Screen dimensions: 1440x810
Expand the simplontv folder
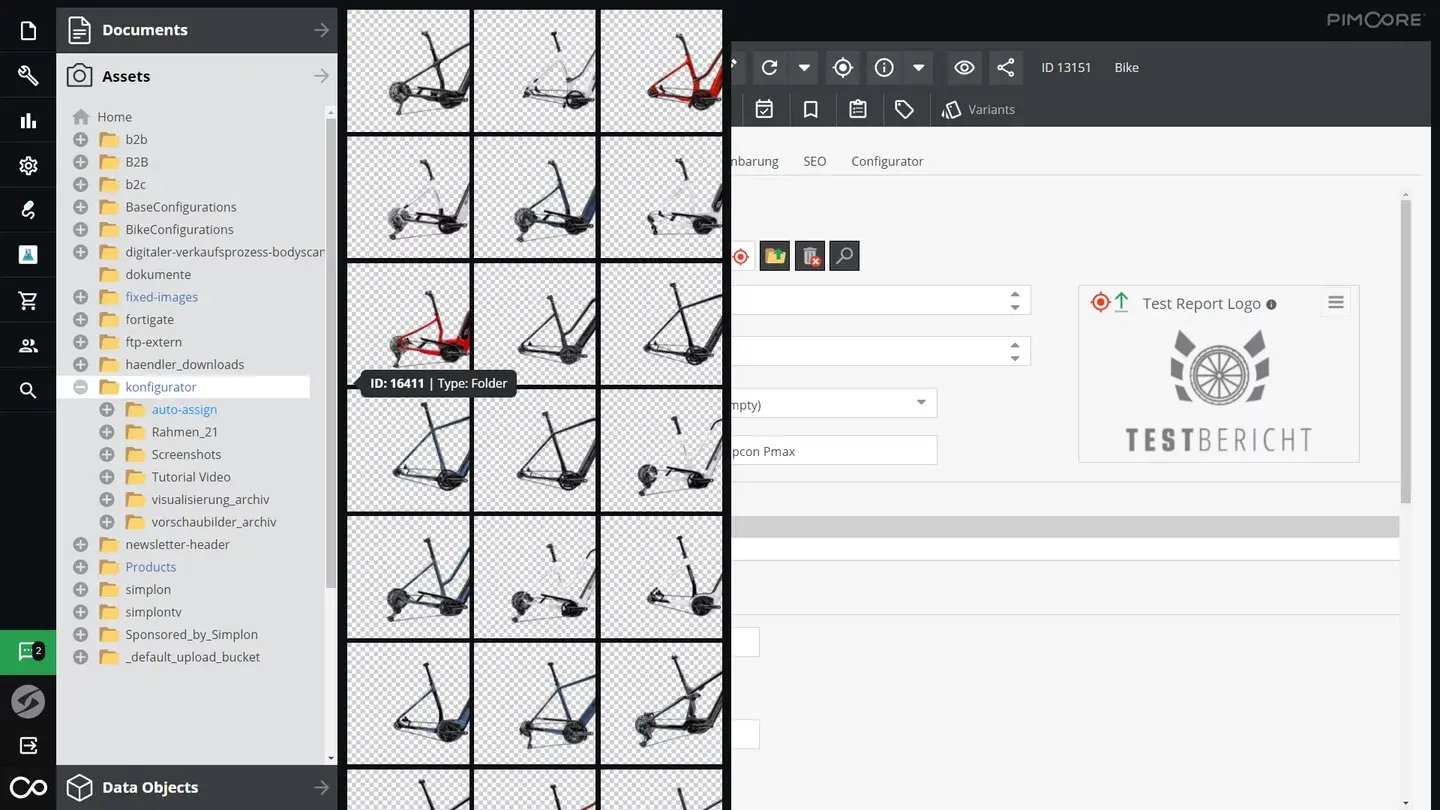click(81, 612)
